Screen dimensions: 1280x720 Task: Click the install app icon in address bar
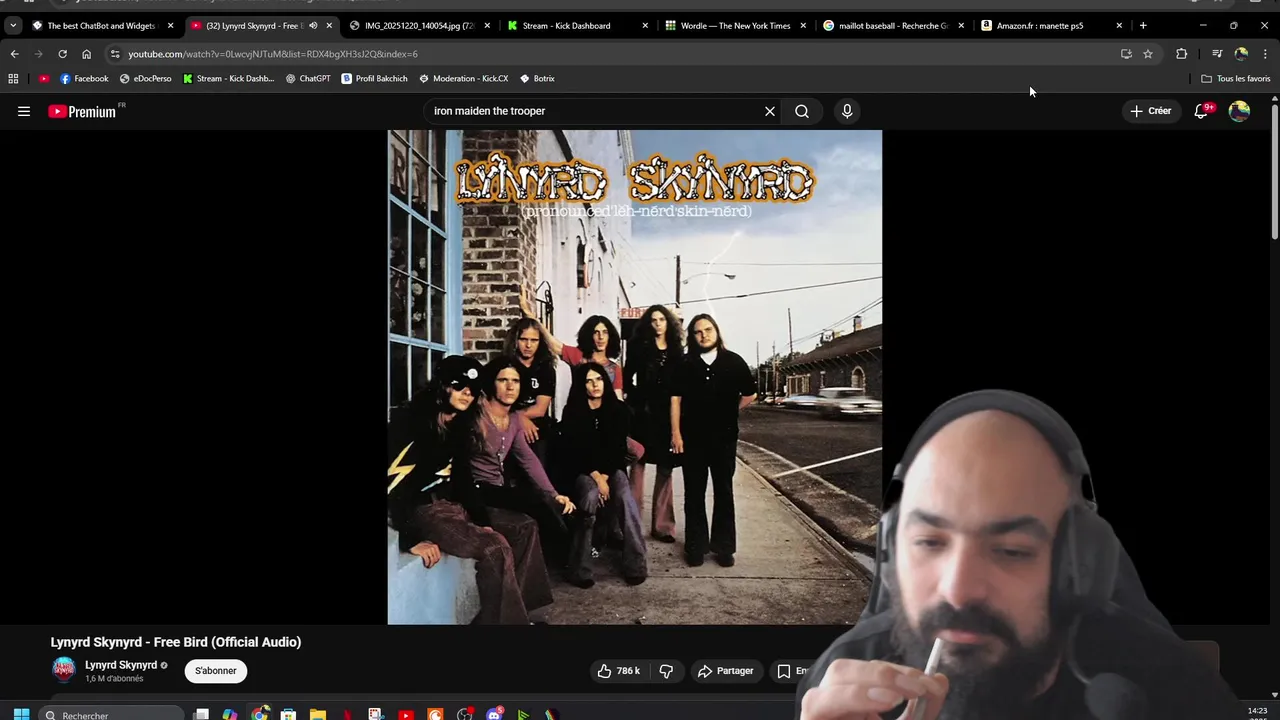[x=1126, y=54]
